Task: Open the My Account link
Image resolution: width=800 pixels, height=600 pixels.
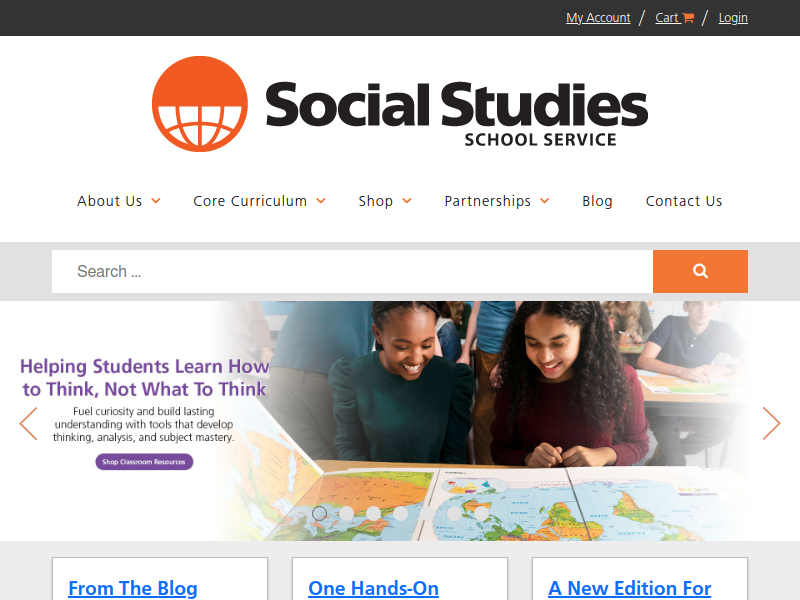Action: (x=598, y=18)
